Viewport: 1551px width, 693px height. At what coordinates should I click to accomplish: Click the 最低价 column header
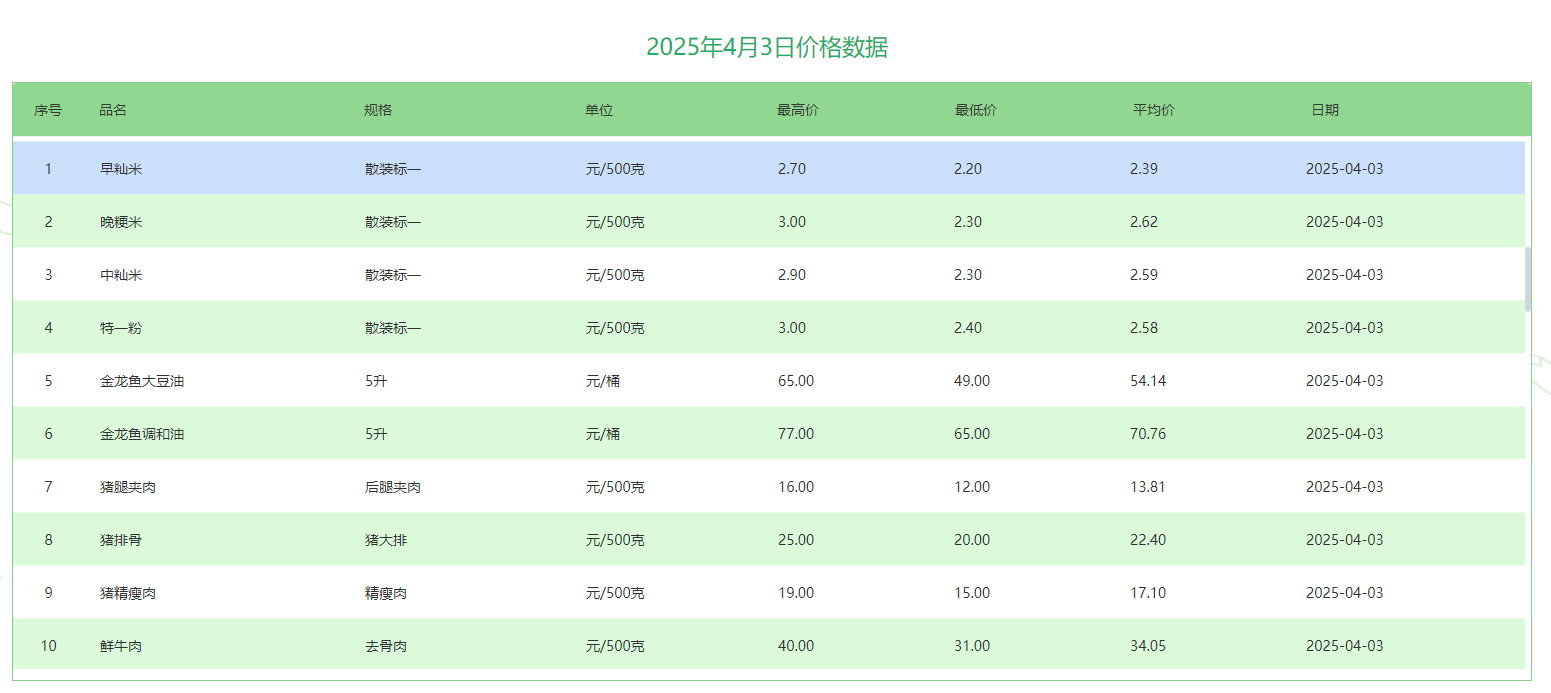pos(976,110)
